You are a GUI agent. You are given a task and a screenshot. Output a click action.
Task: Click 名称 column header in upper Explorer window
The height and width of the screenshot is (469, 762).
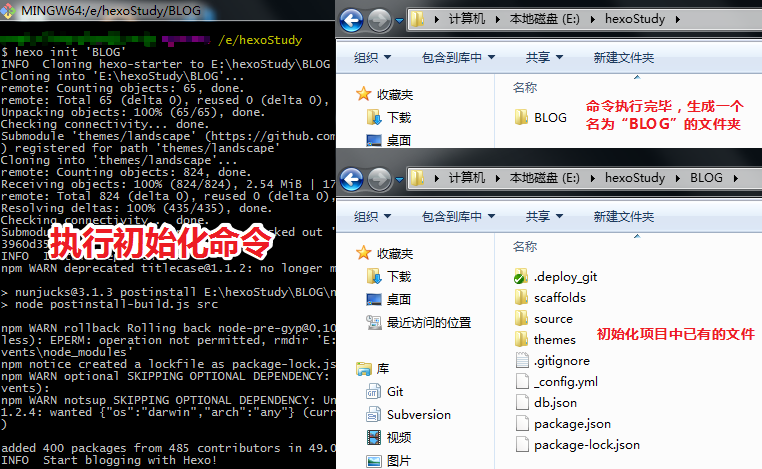coord(524,87)
